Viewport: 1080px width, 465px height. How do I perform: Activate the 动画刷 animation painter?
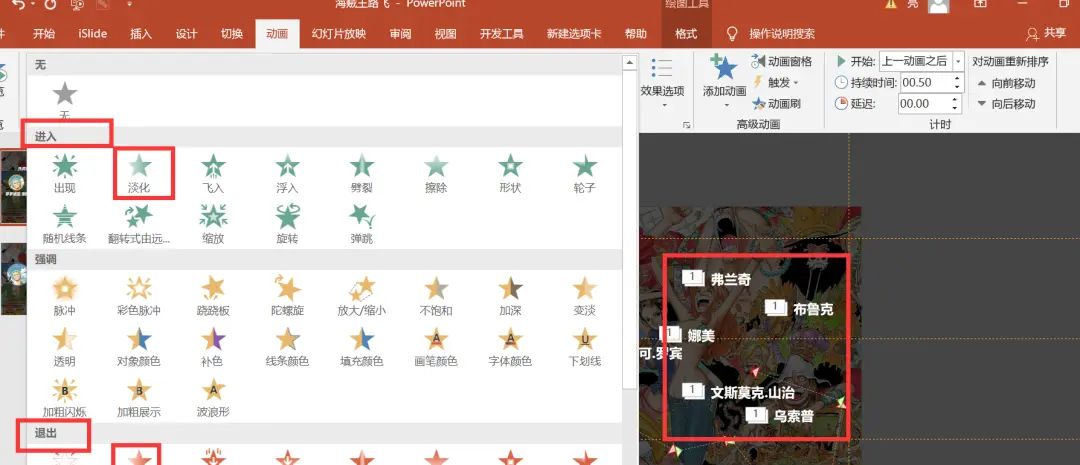776,104
